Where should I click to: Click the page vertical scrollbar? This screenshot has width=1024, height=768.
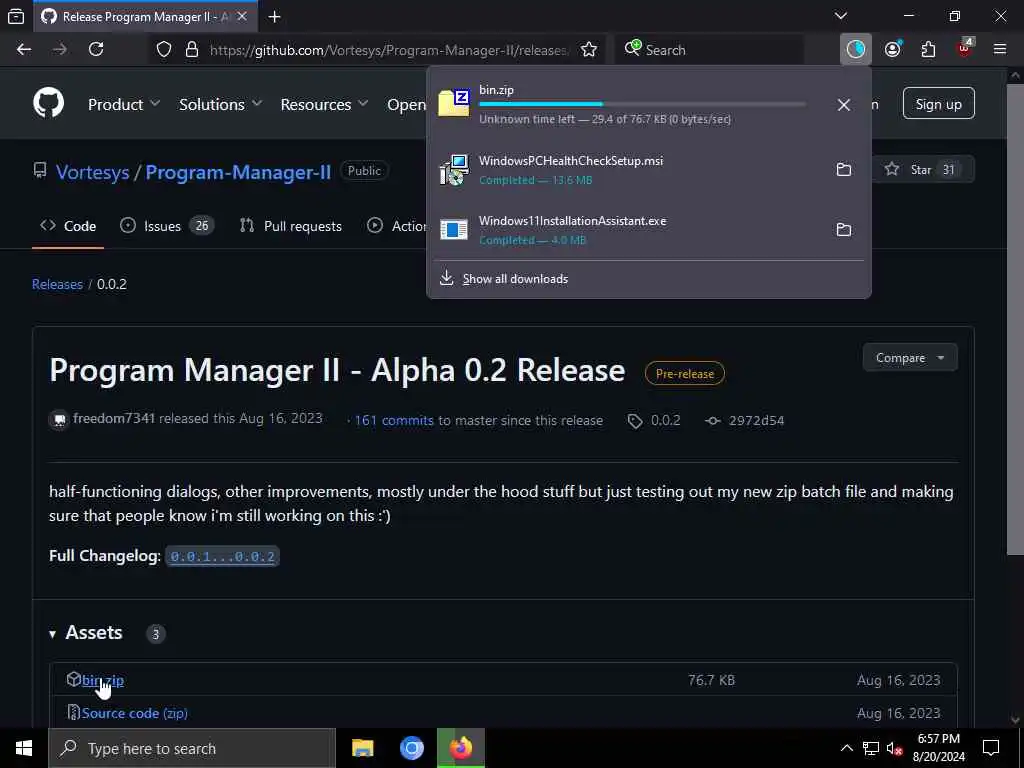[1015, 320]
